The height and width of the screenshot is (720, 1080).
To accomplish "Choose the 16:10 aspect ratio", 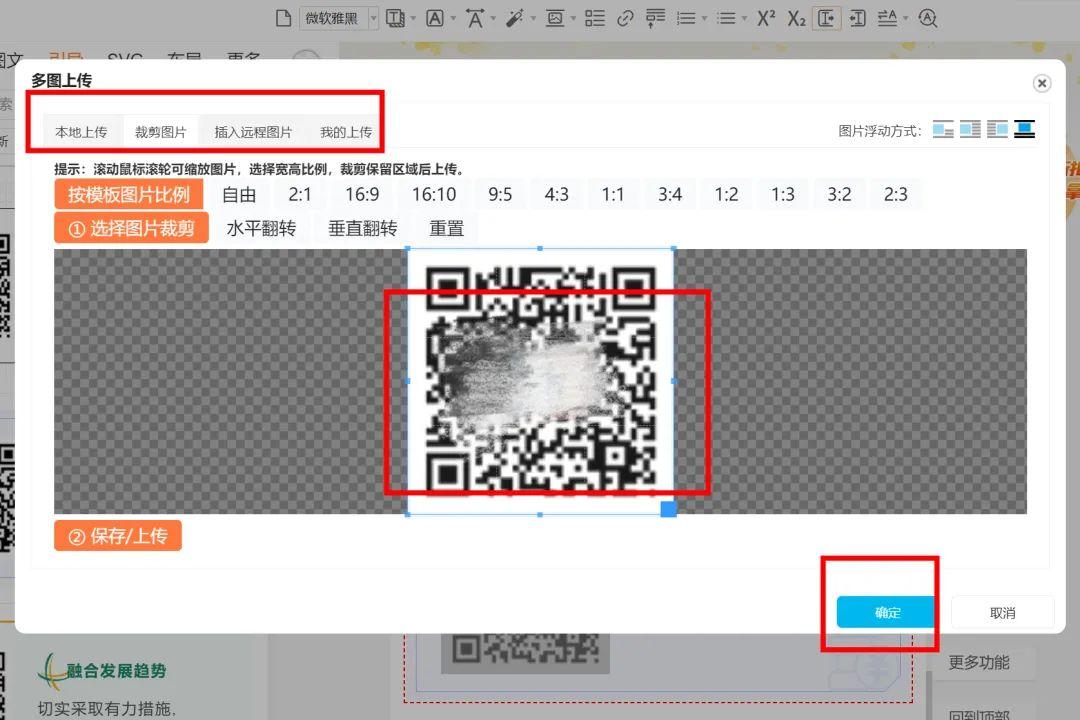I will [x=434, y=194].
